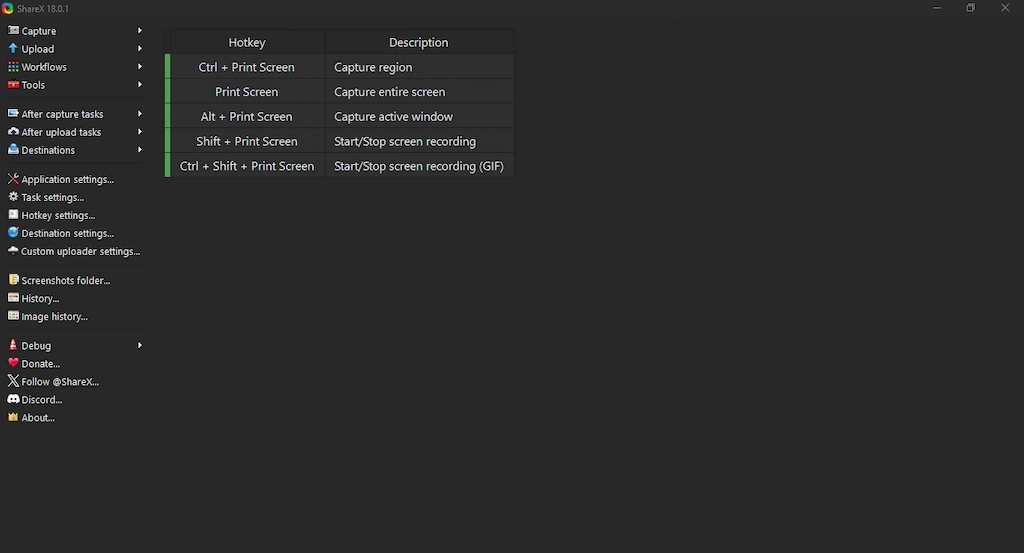
Task: Restore down the ShareX window
Action: point(971,8)
